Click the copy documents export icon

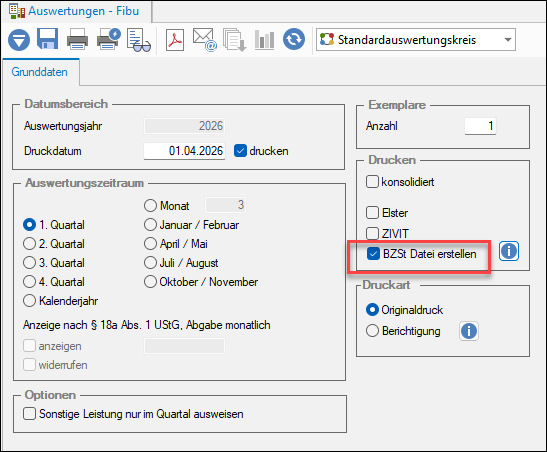pos(234,40)
